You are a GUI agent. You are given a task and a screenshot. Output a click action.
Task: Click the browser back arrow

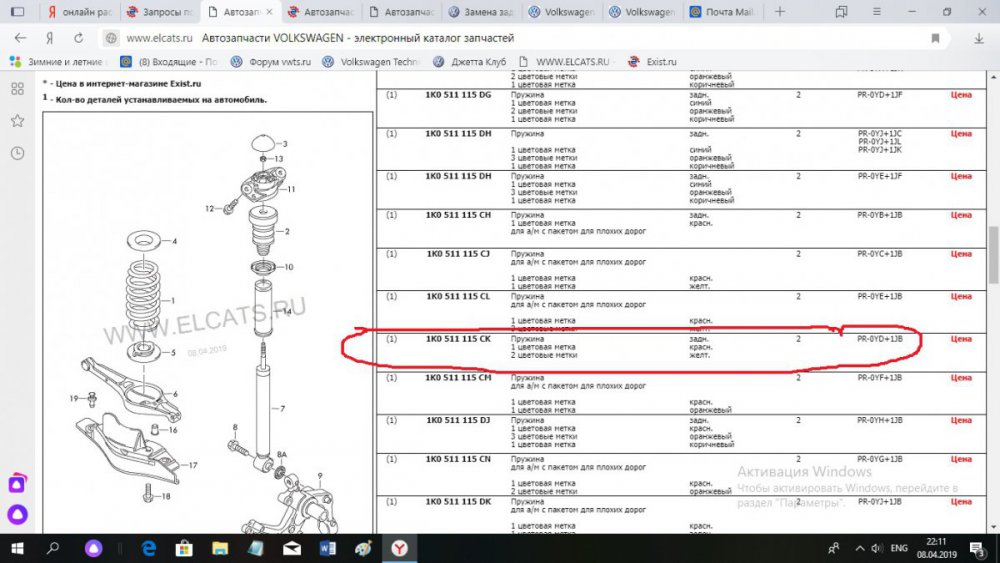coord(18,38)
